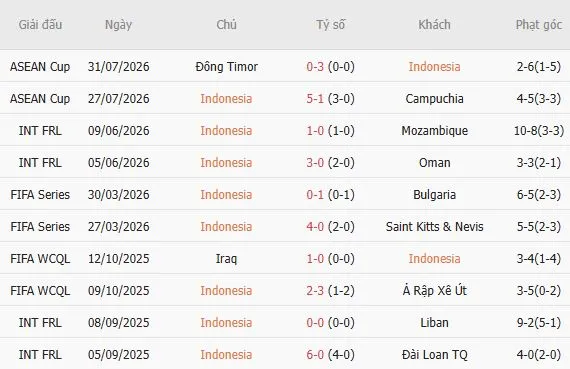Screen dimensions: 570x369
Task: Open the 5-1 score against Campuchia
Action: [x=315, y=99]
